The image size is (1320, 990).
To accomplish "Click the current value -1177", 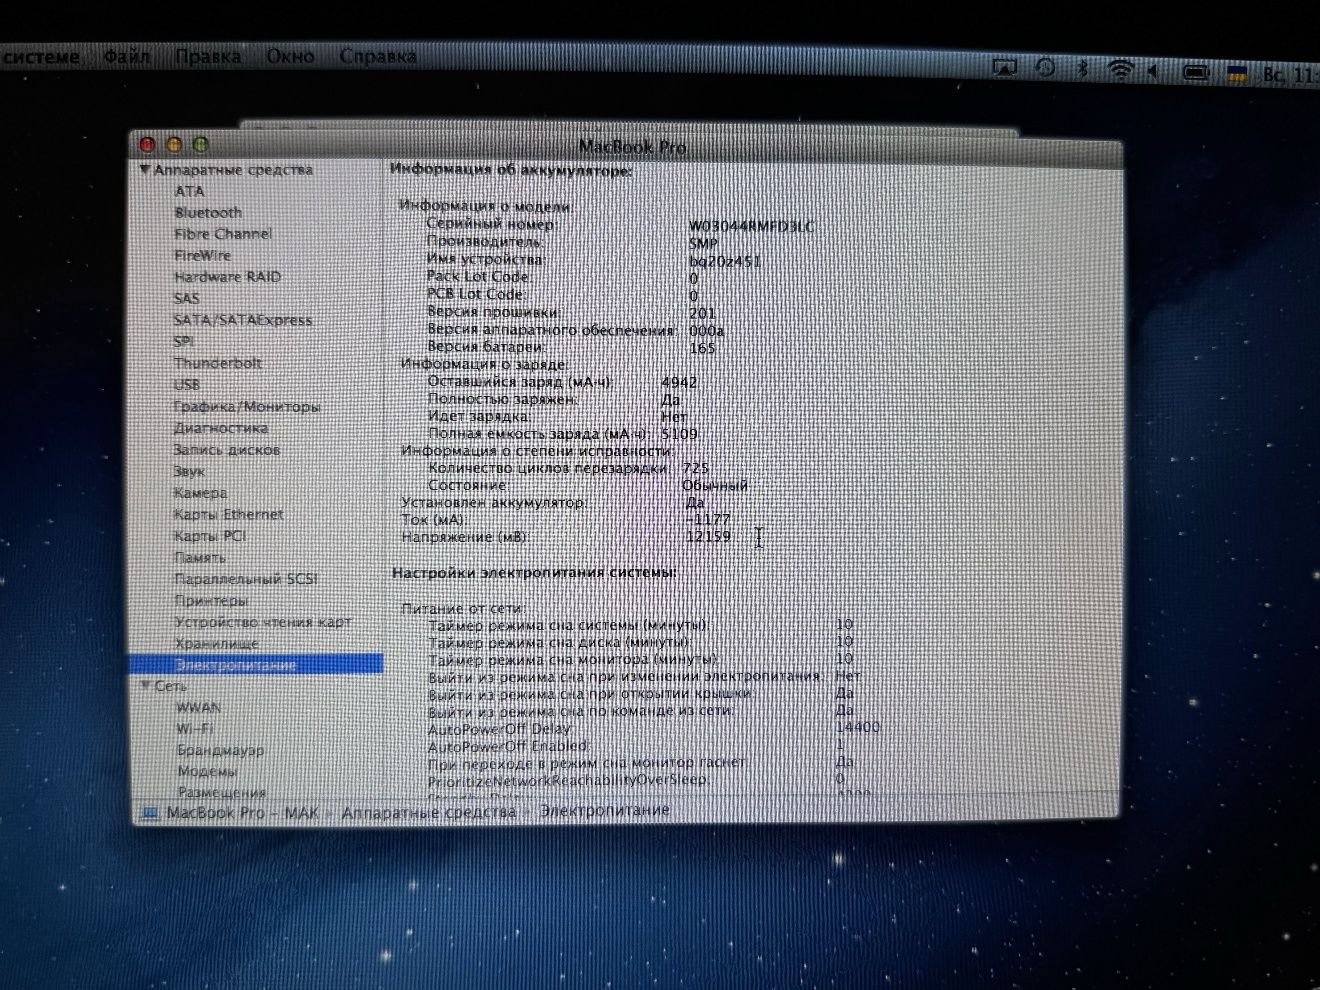I will click(x=708, y=519).
